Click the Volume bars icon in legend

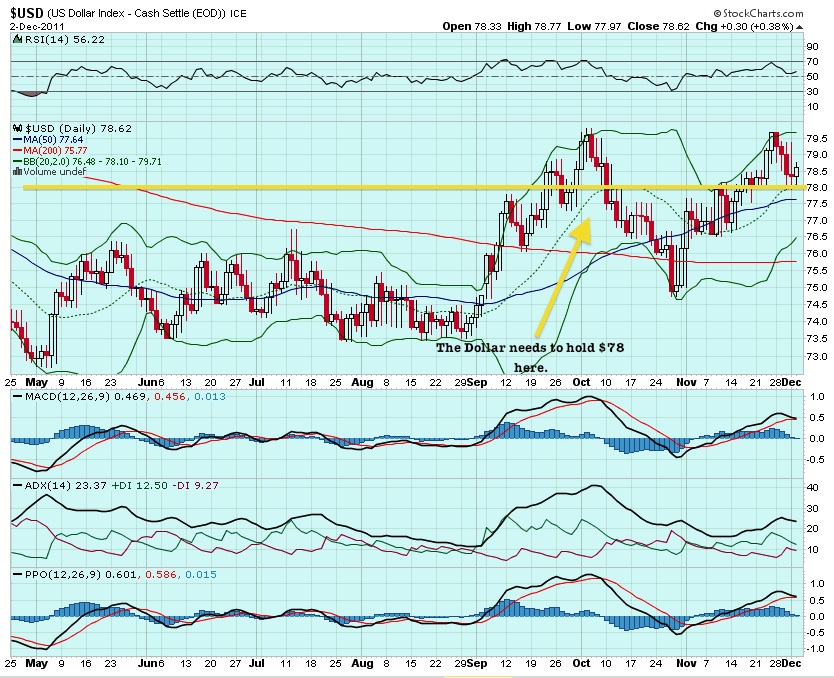[15, 171]
